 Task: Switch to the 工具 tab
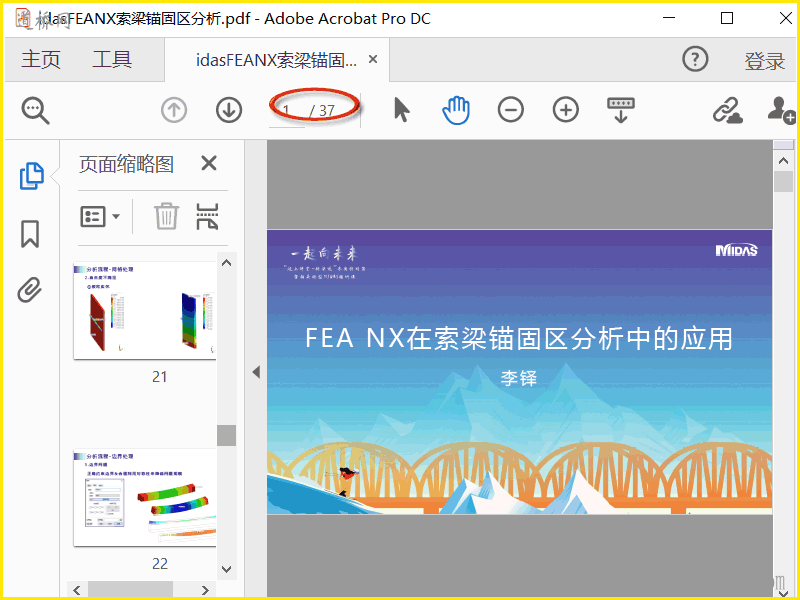[112, 60]
